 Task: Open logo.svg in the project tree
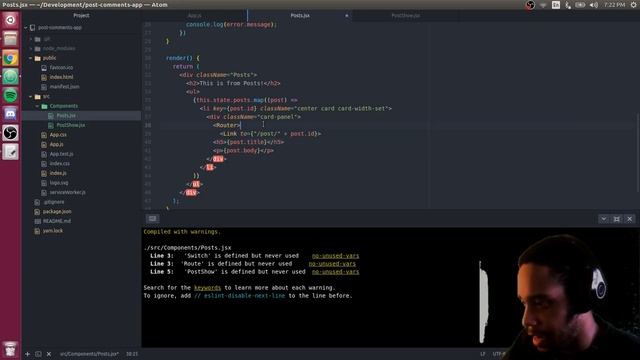click(59, 183)
